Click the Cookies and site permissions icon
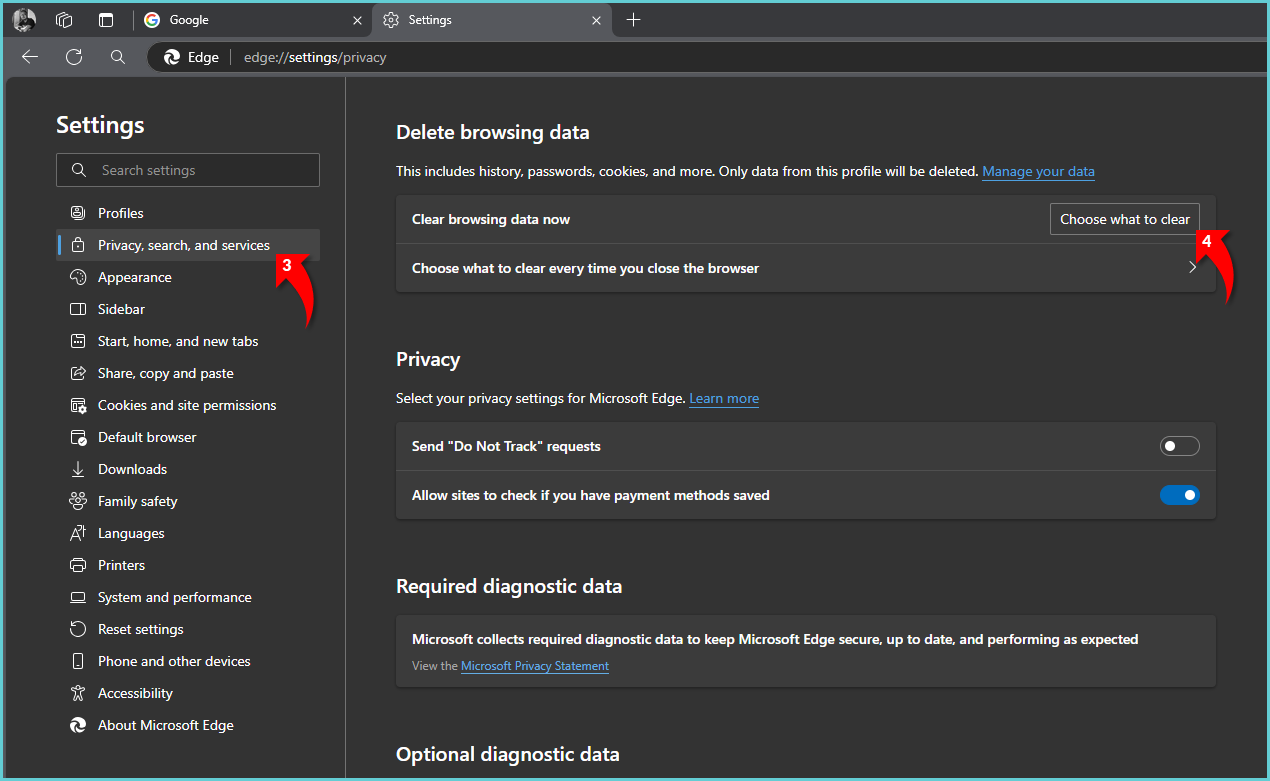Screen dimensions: 1270x781 [x=78, y=405]
